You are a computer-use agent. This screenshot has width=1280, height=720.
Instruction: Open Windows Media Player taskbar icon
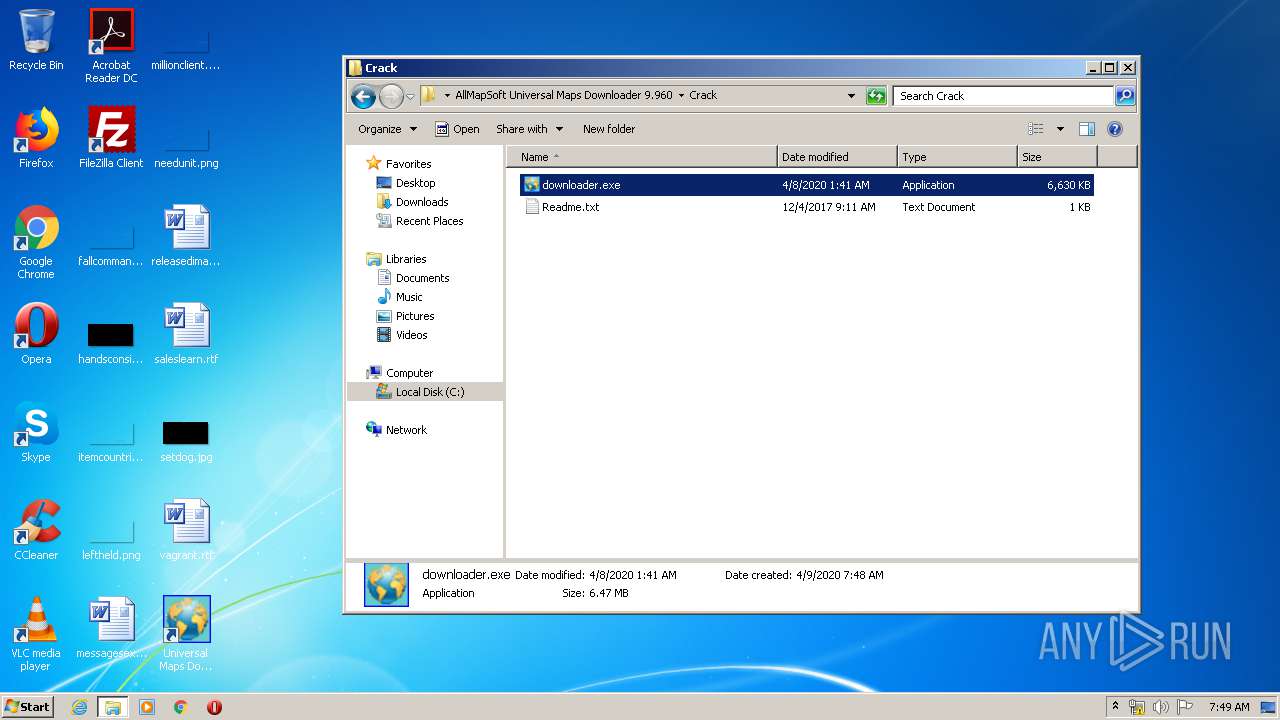147,707
